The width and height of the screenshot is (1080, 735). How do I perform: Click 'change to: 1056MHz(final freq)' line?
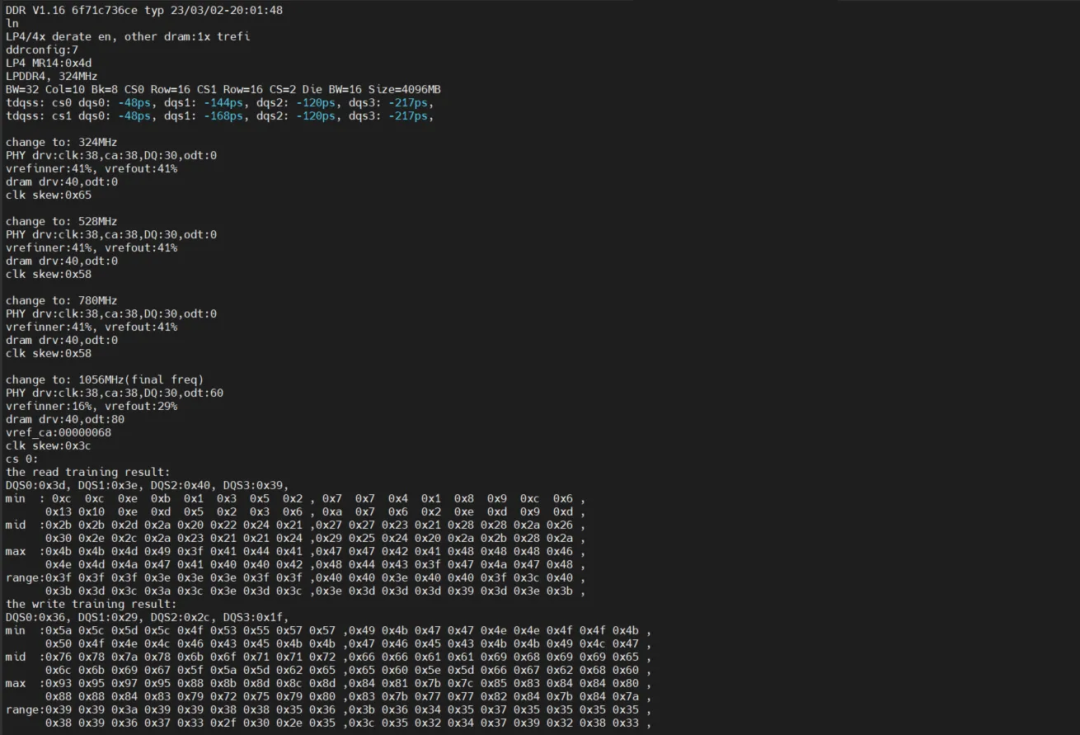coord(104,380)
